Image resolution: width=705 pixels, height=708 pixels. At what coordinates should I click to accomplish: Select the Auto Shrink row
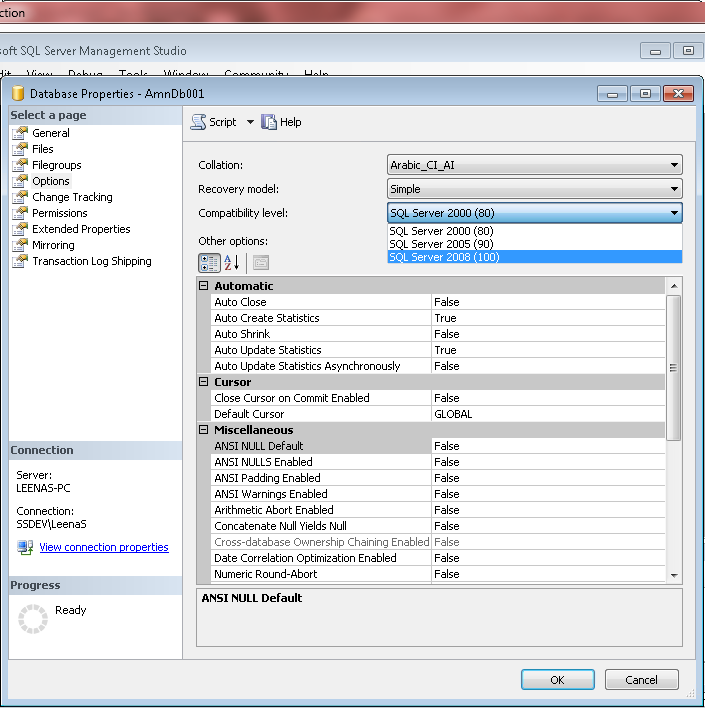438,334
